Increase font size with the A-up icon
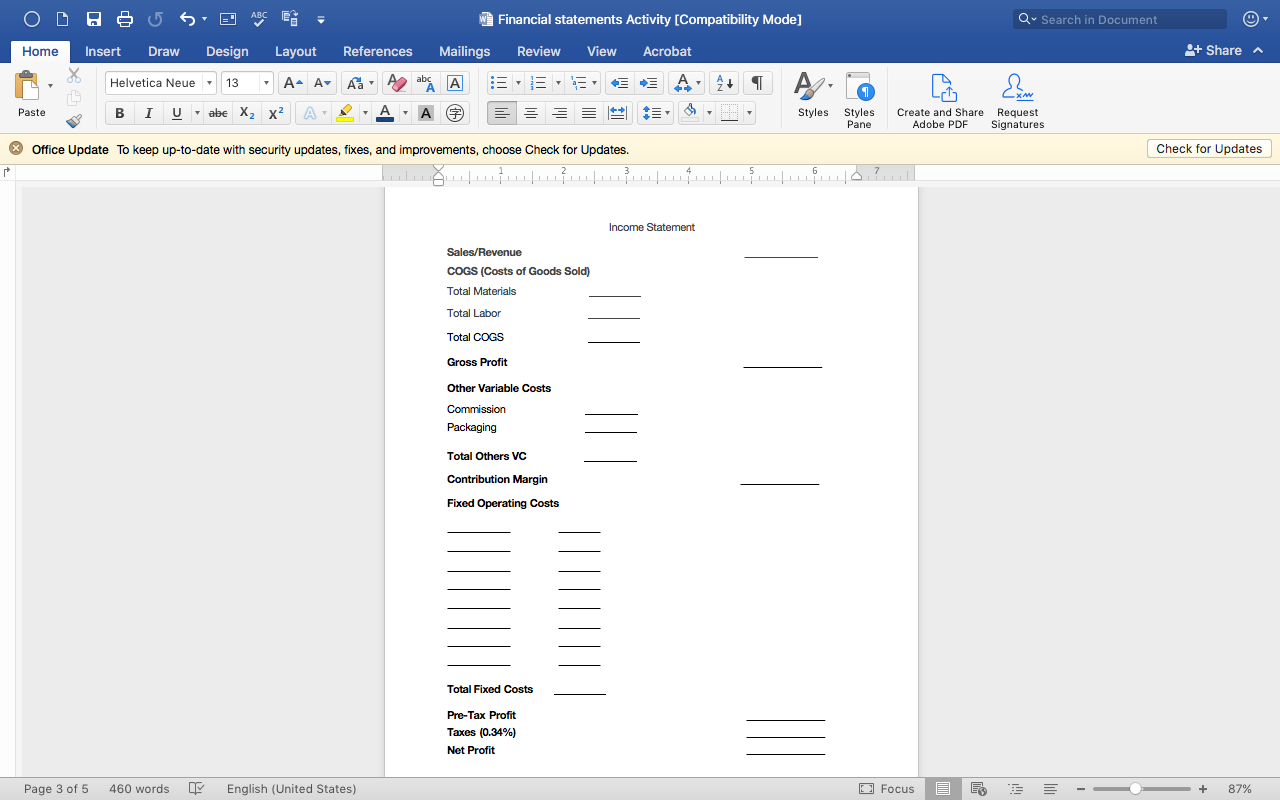 pos(292,83)
